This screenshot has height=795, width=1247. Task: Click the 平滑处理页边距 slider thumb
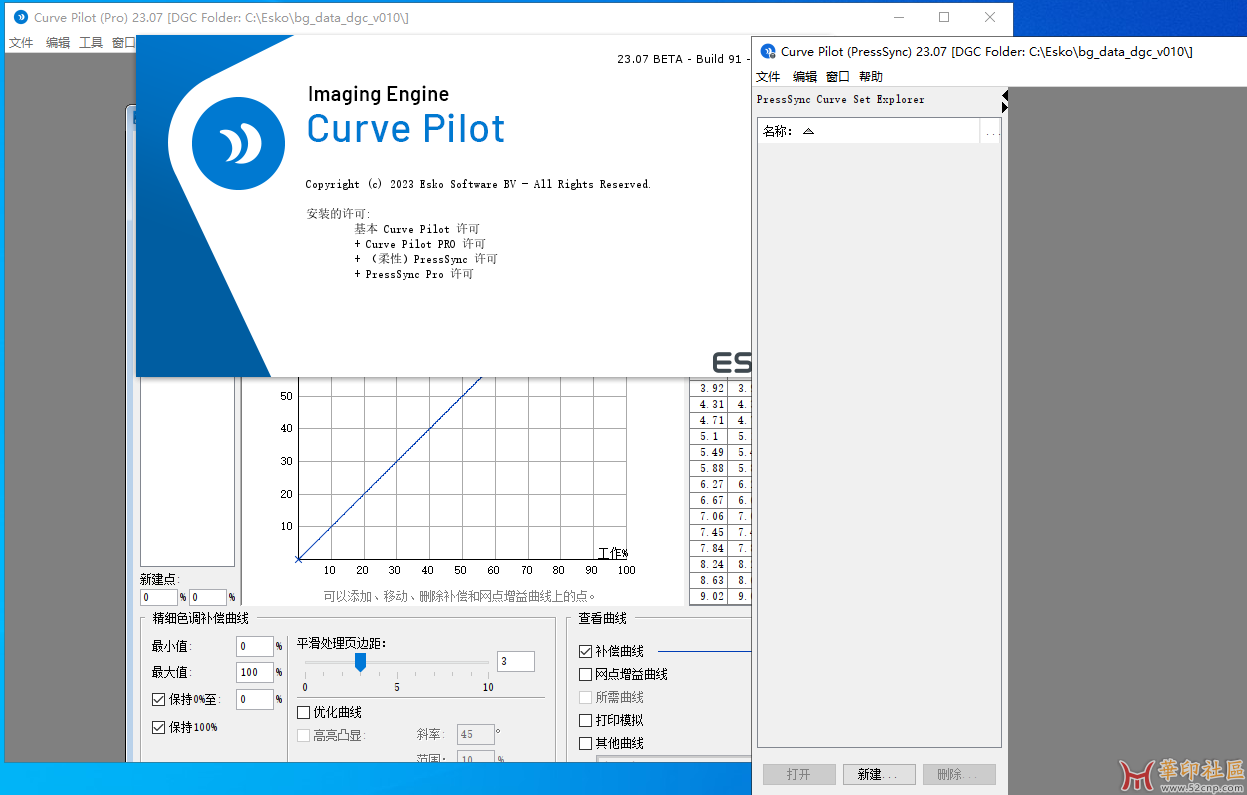[x=360, y=662]
